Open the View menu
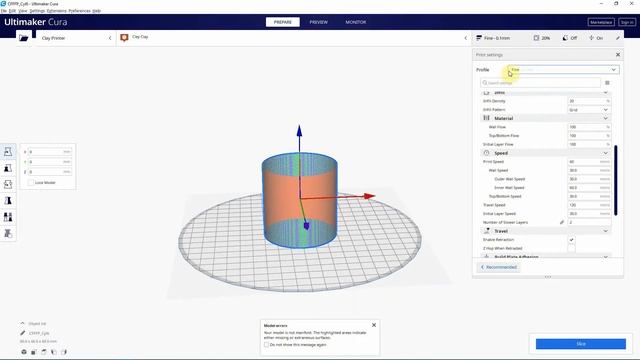Screen dimensions: 640x360 click(x=23, y=11)
